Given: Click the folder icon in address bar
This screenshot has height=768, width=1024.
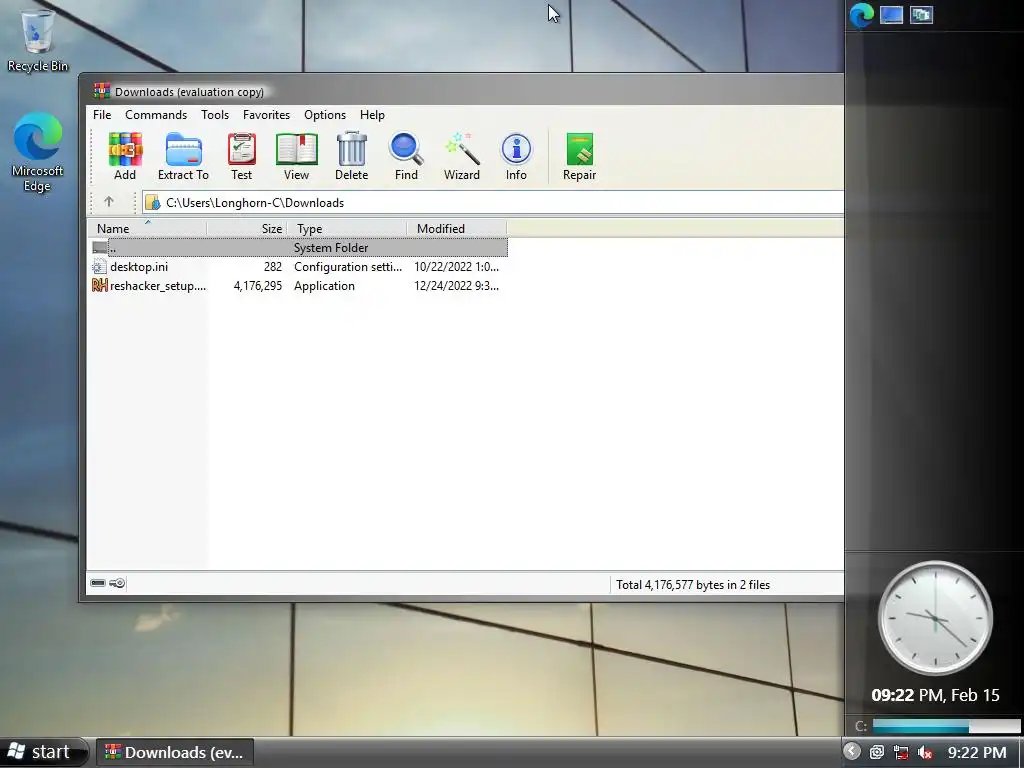Looking at the screenshot, I should pyautogui.click(x=153, y=202).
